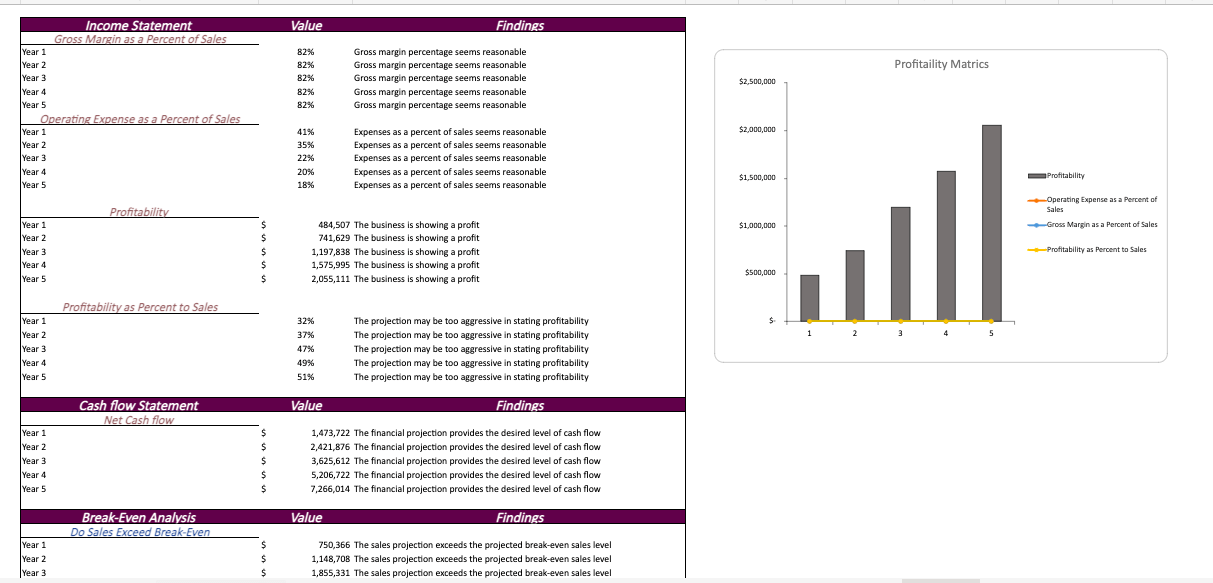Select the Year 1 bar in chart
The width and height of the screenshot is (1213, 583).
pyautogui.click(x=809, y=297)
